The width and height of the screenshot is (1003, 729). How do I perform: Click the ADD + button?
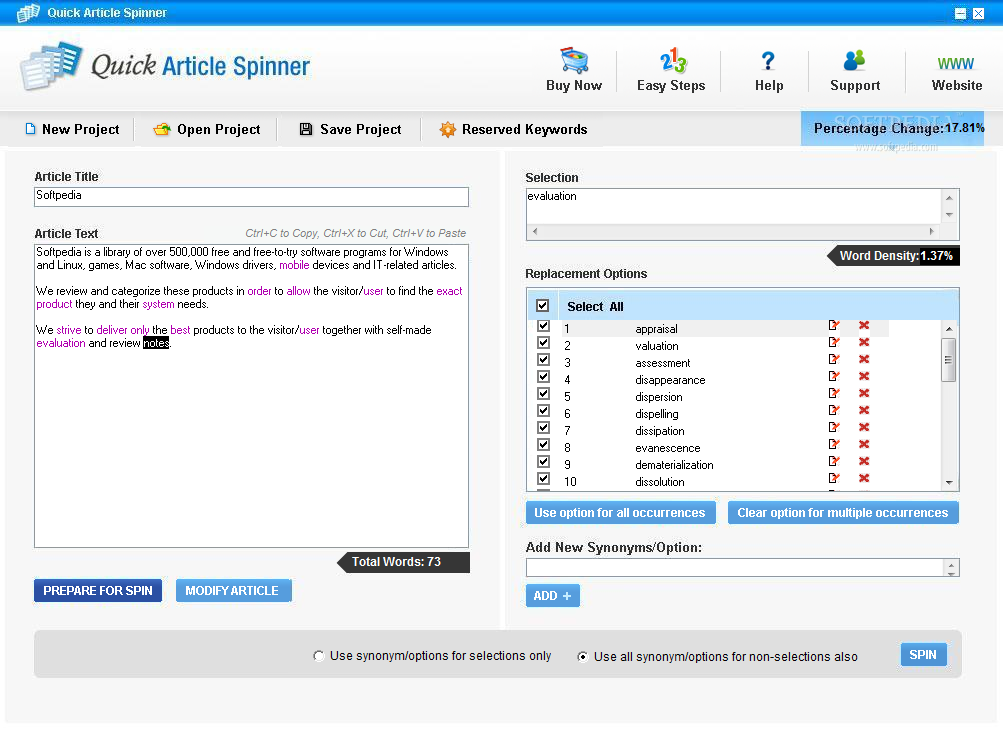coord(553,595)
